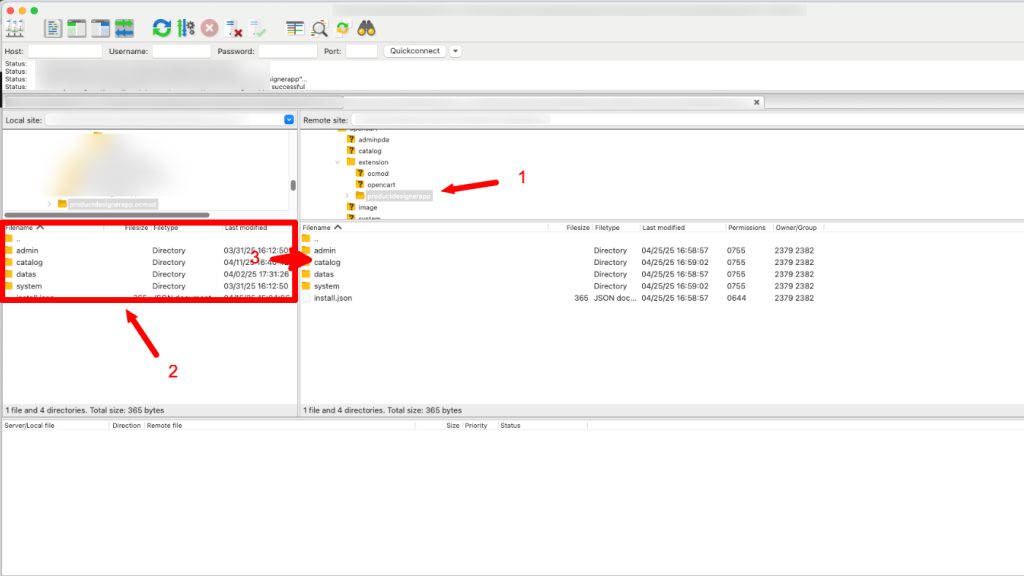The image size is (1024, 576).
Task: Open the Quickconnect history dropdown arrow
Action: [455, 51]
